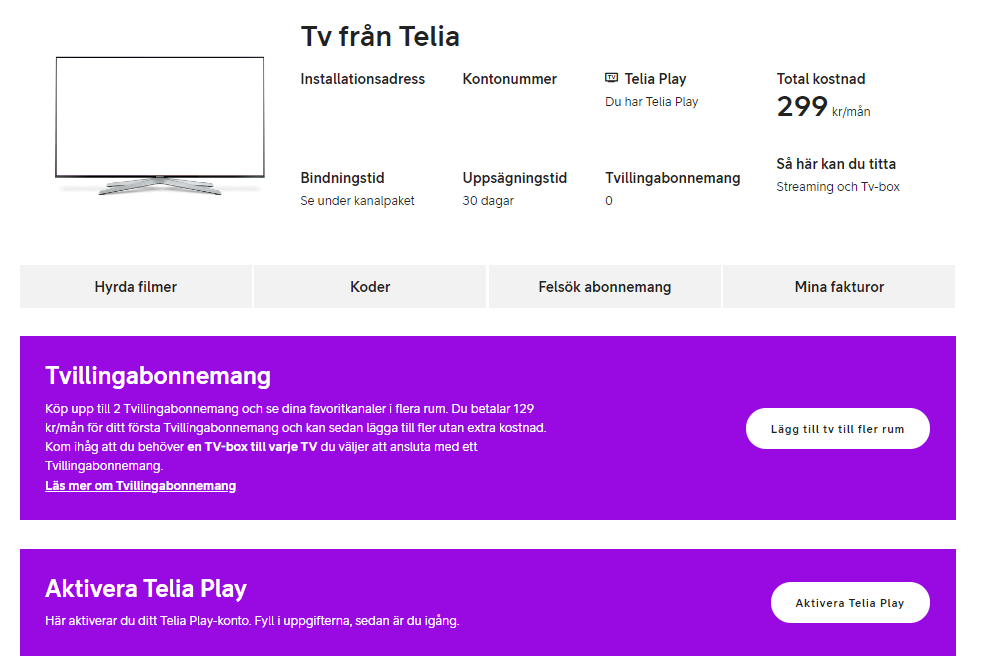View the Mina fakturor tab
The width and height of the screenshot is (996, 669).
pyautogui.click(x=838, y=286)
